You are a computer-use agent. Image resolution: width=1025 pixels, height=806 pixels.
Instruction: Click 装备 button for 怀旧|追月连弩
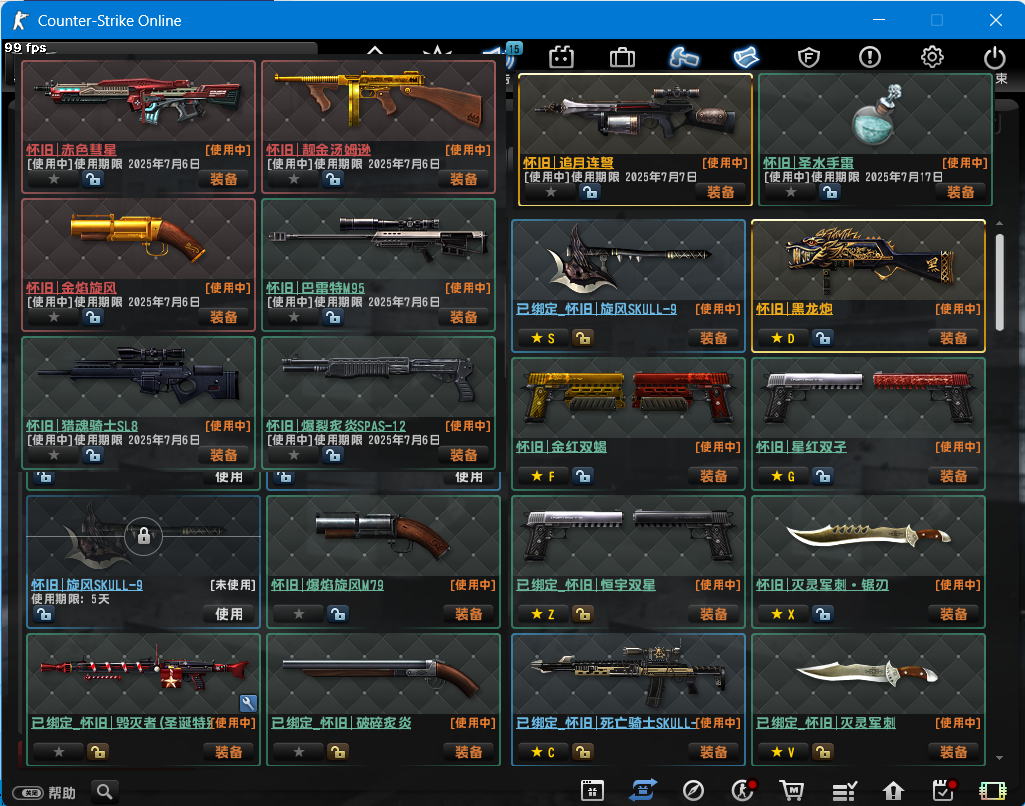(x=720, y=192)
